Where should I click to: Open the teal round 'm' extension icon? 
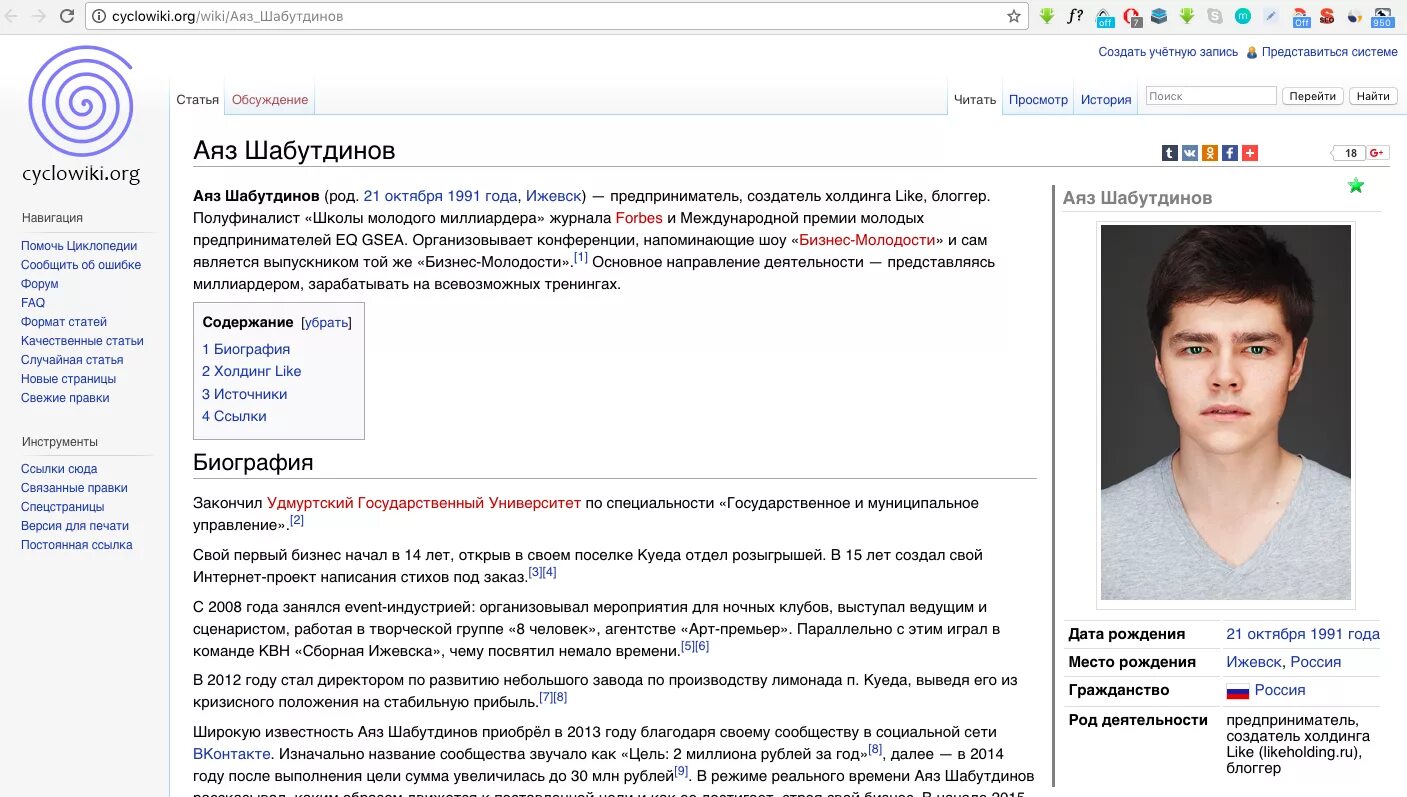point(1243,16)
